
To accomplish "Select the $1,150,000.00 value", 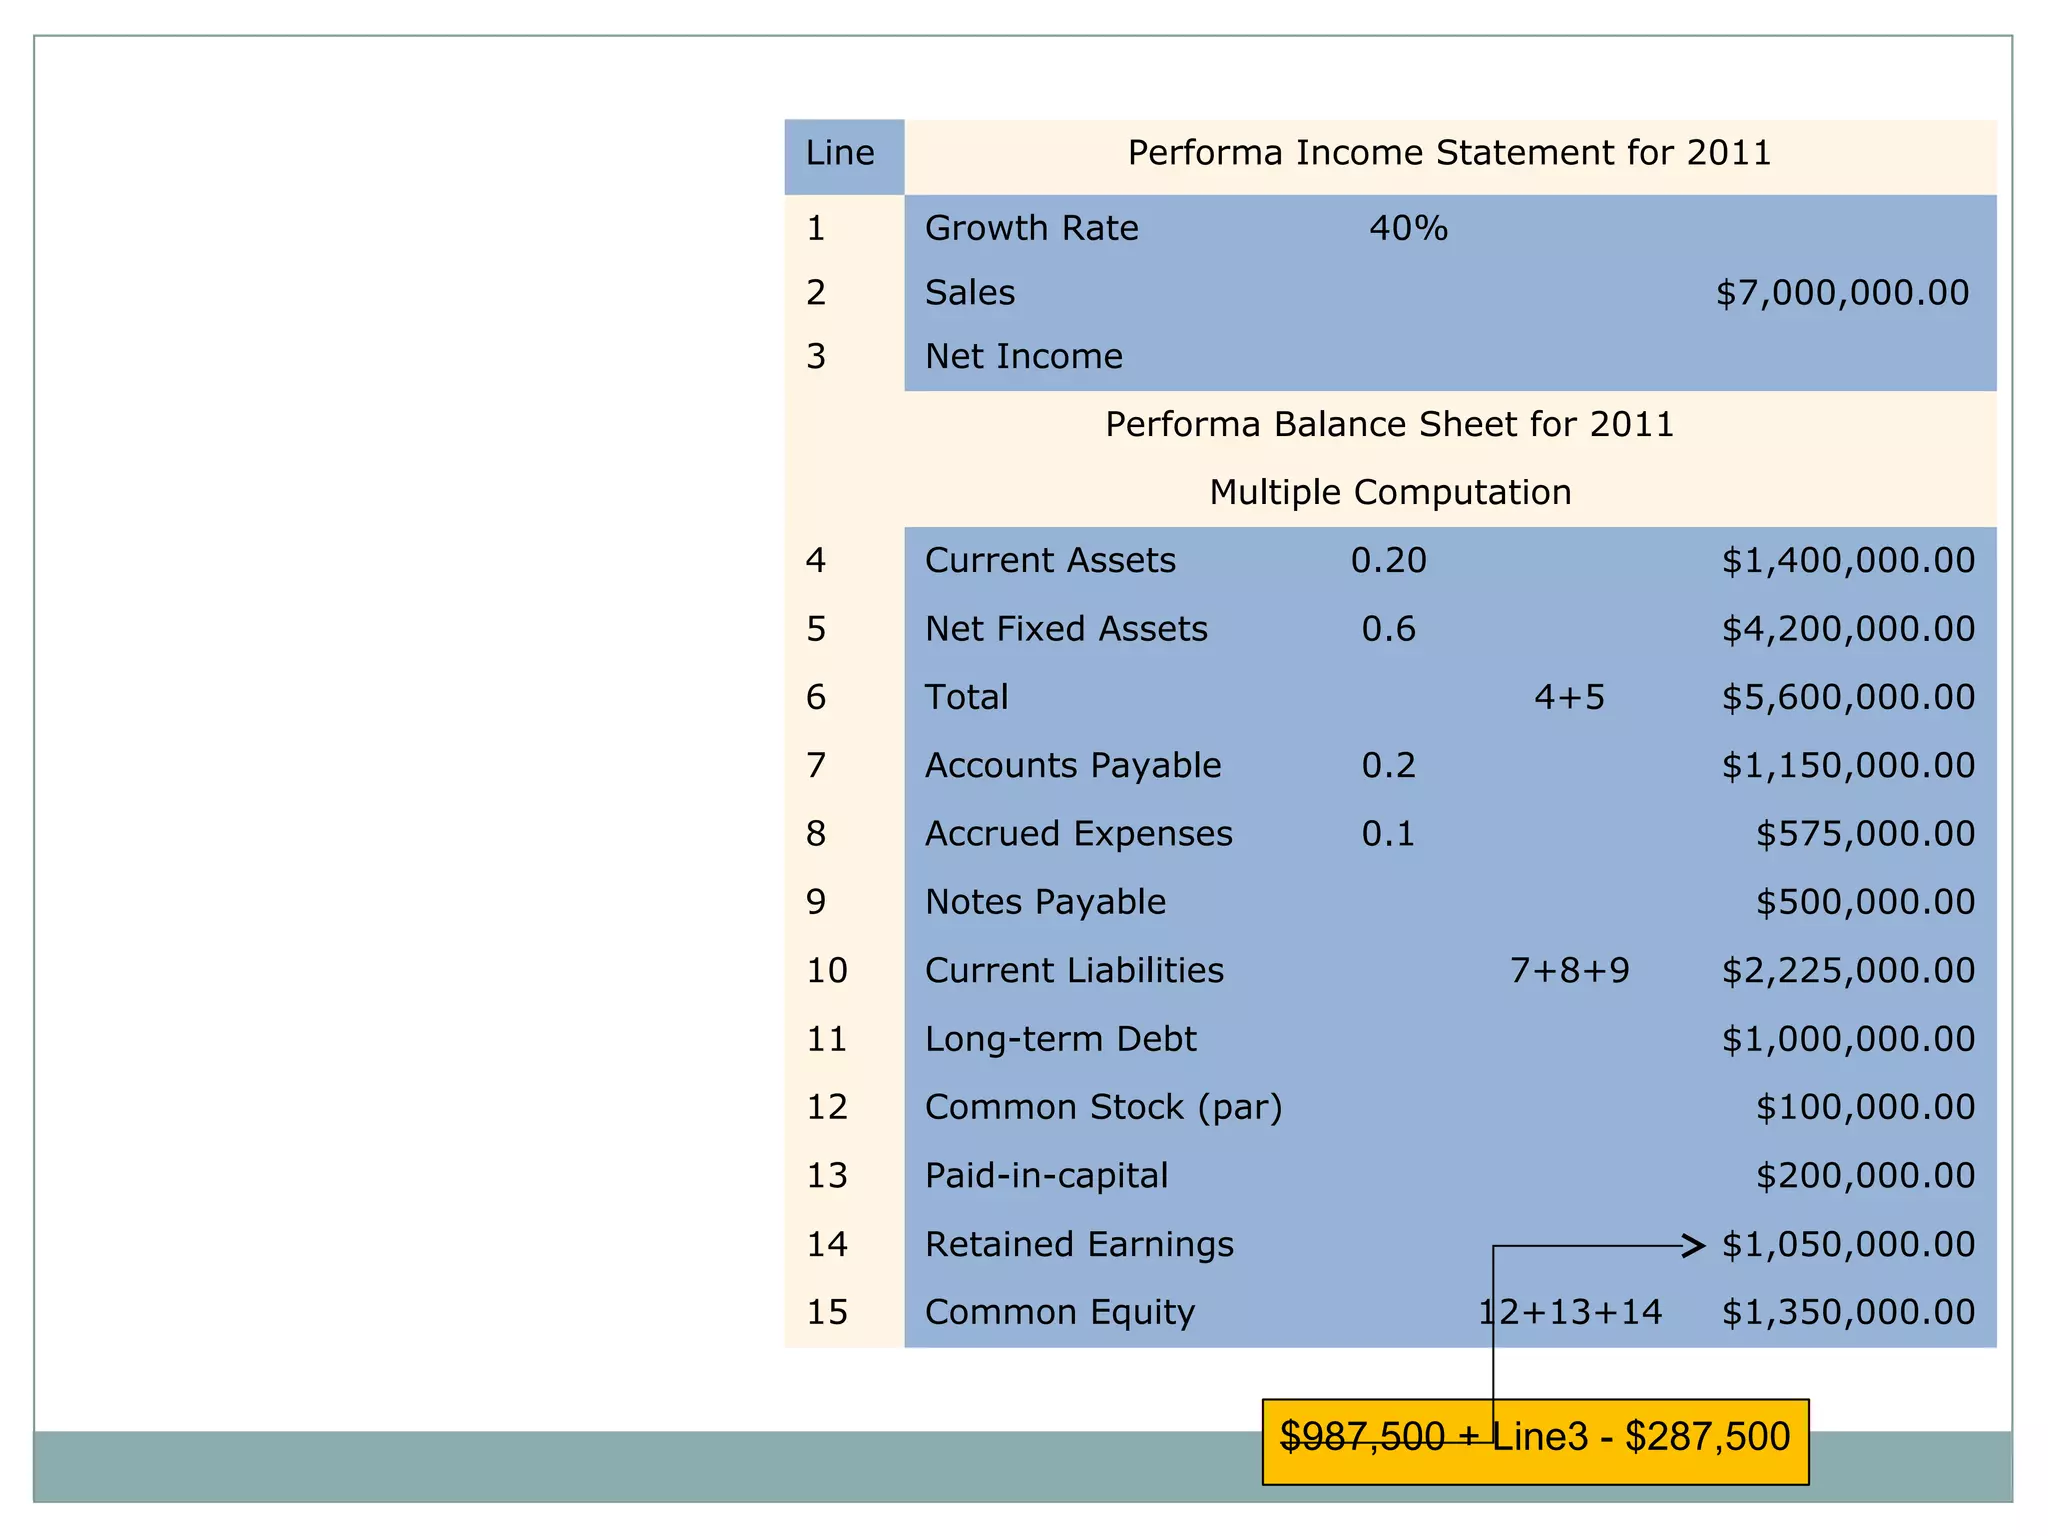I will pos(1848,765).
